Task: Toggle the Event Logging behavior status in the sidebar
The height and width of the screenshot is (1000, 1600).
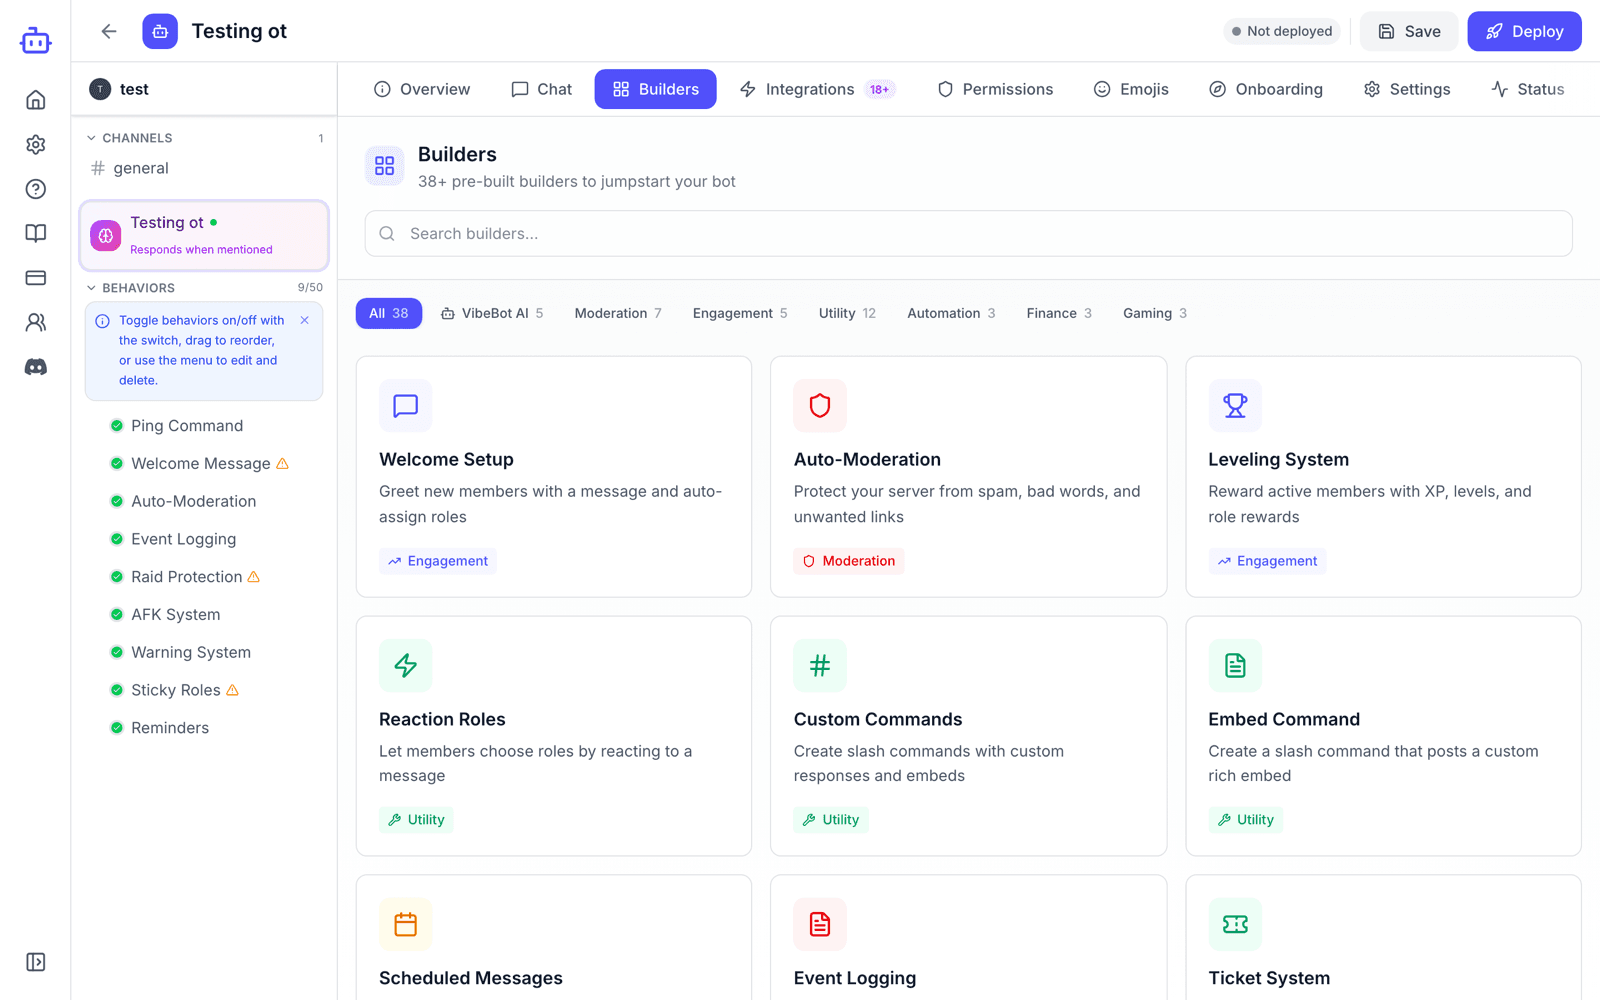Action: (x=117, y=539)
